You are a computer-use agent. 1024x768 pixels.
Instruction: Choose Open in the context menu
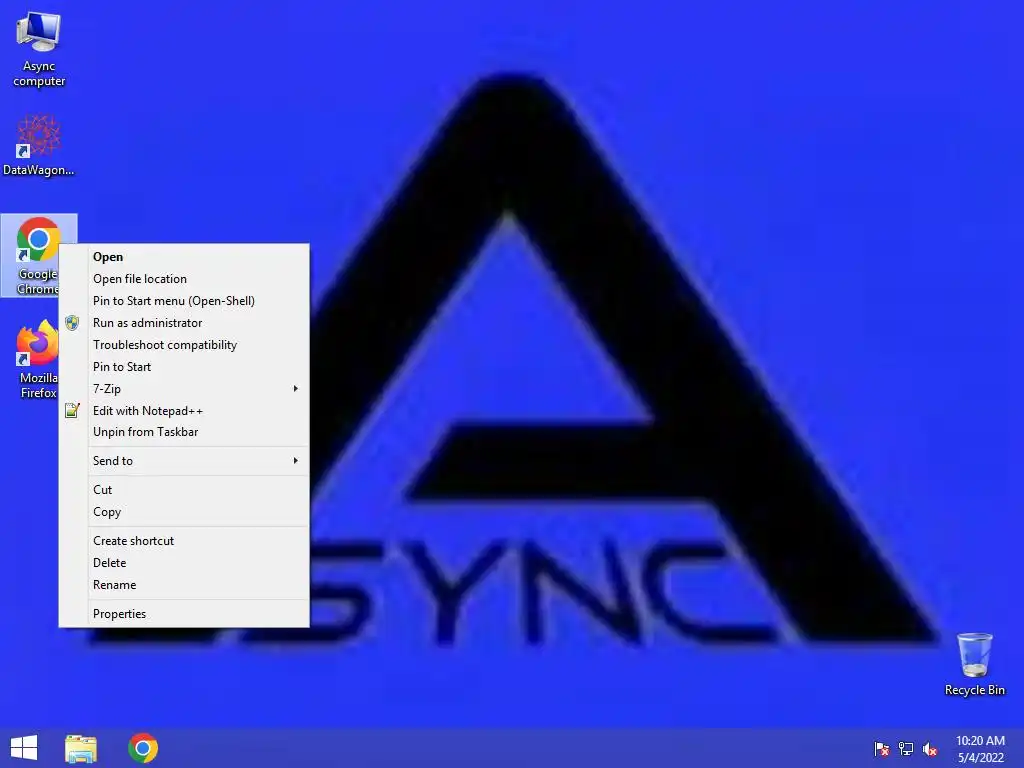pos(184,257)
